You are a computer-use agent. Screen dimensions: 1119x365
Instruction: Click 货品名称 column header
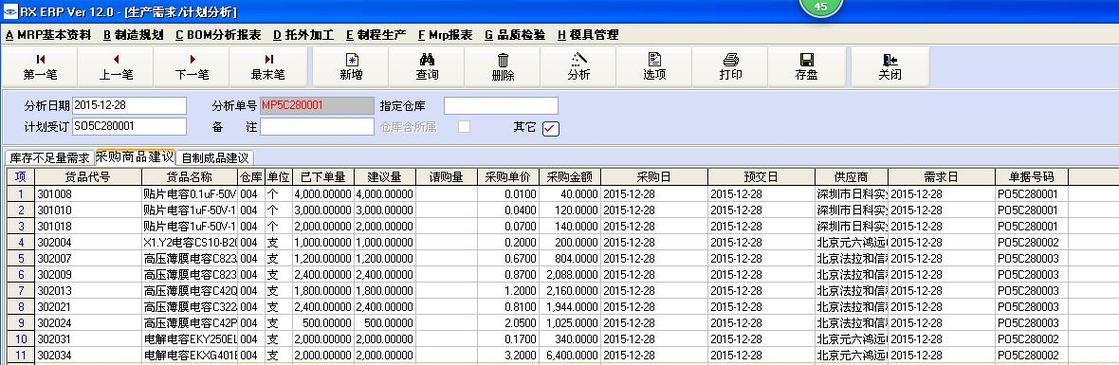point(189,176)
